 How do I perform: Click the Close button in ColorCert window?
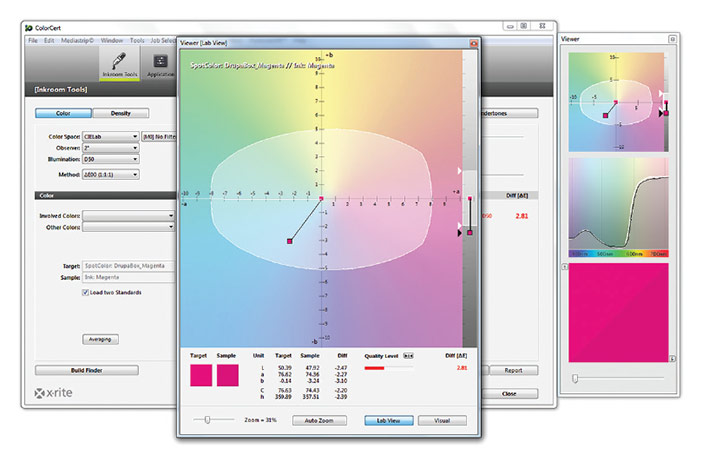coord(509,394)
